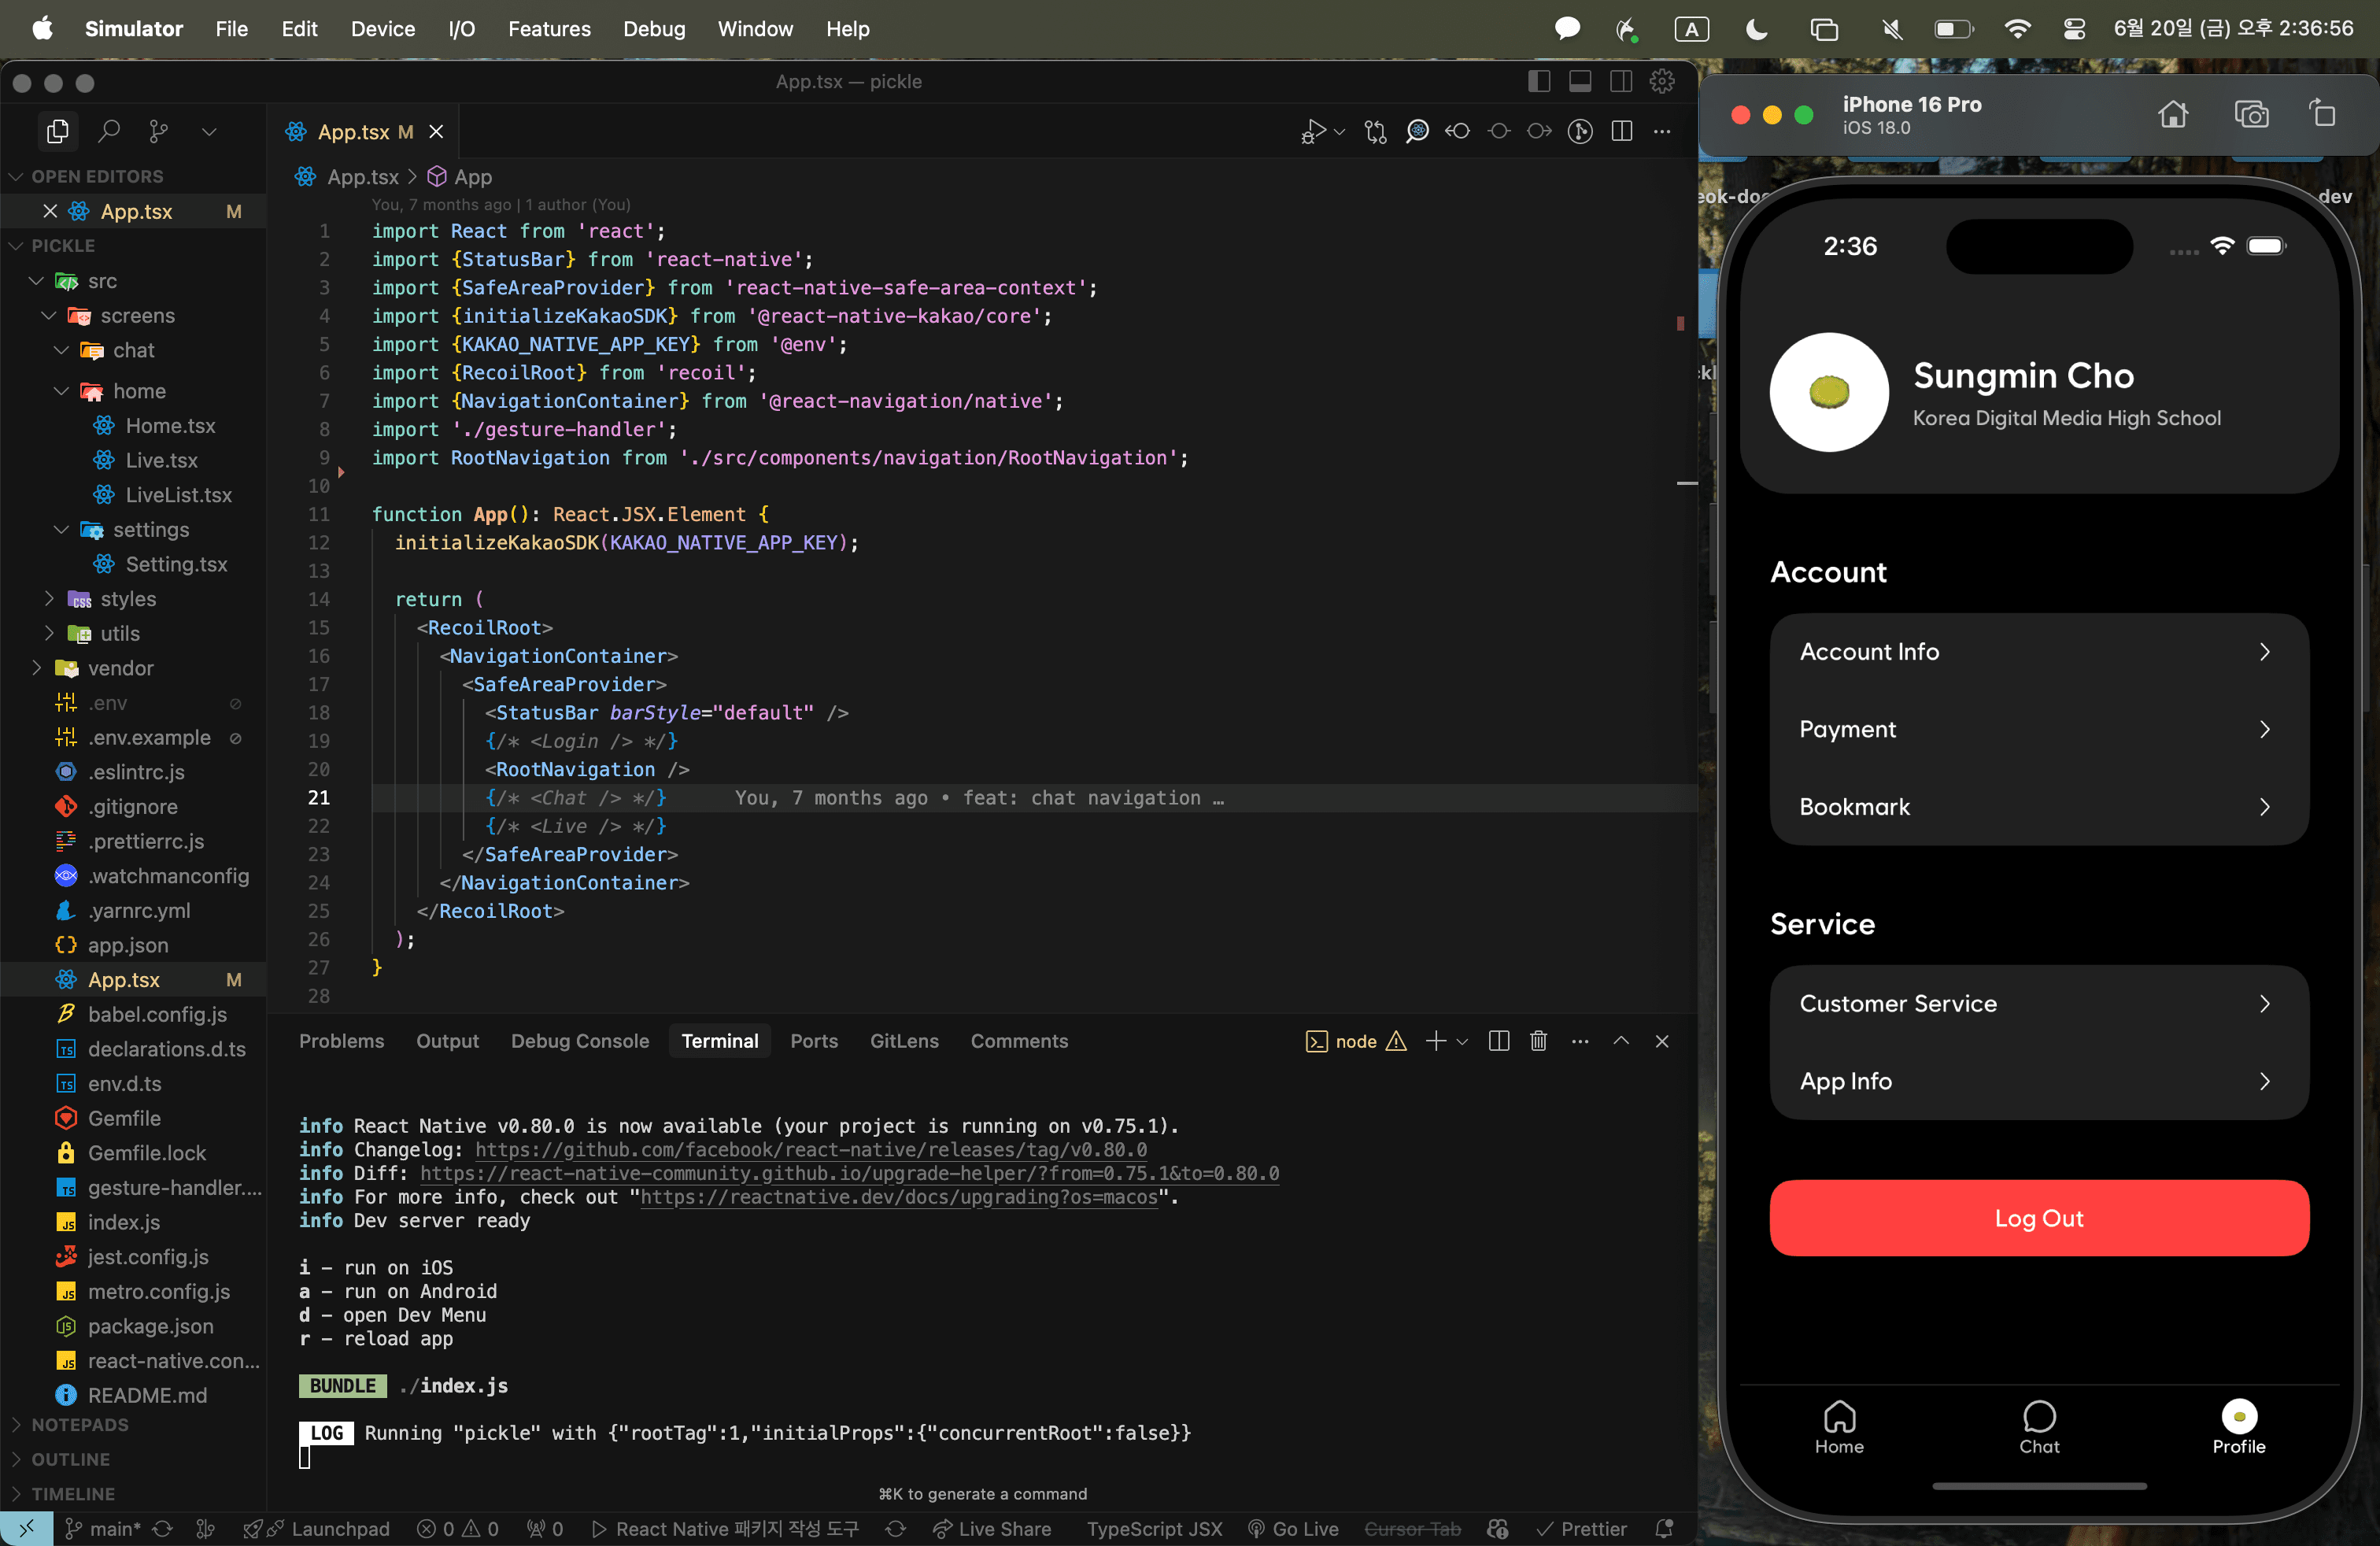Switch to the Ports panel tab
The height and width of the screenshot is (1546, 2380).
tap(814, 1042)
